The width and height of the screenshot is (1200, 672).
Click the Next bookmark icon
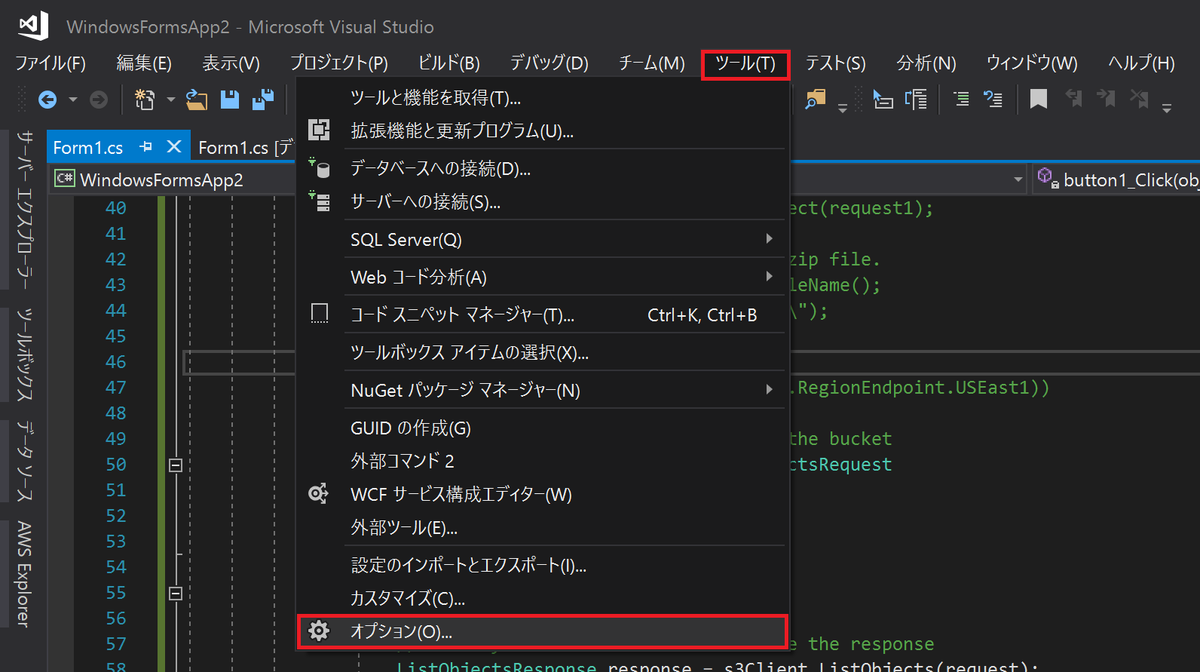tap(1106, 99)
